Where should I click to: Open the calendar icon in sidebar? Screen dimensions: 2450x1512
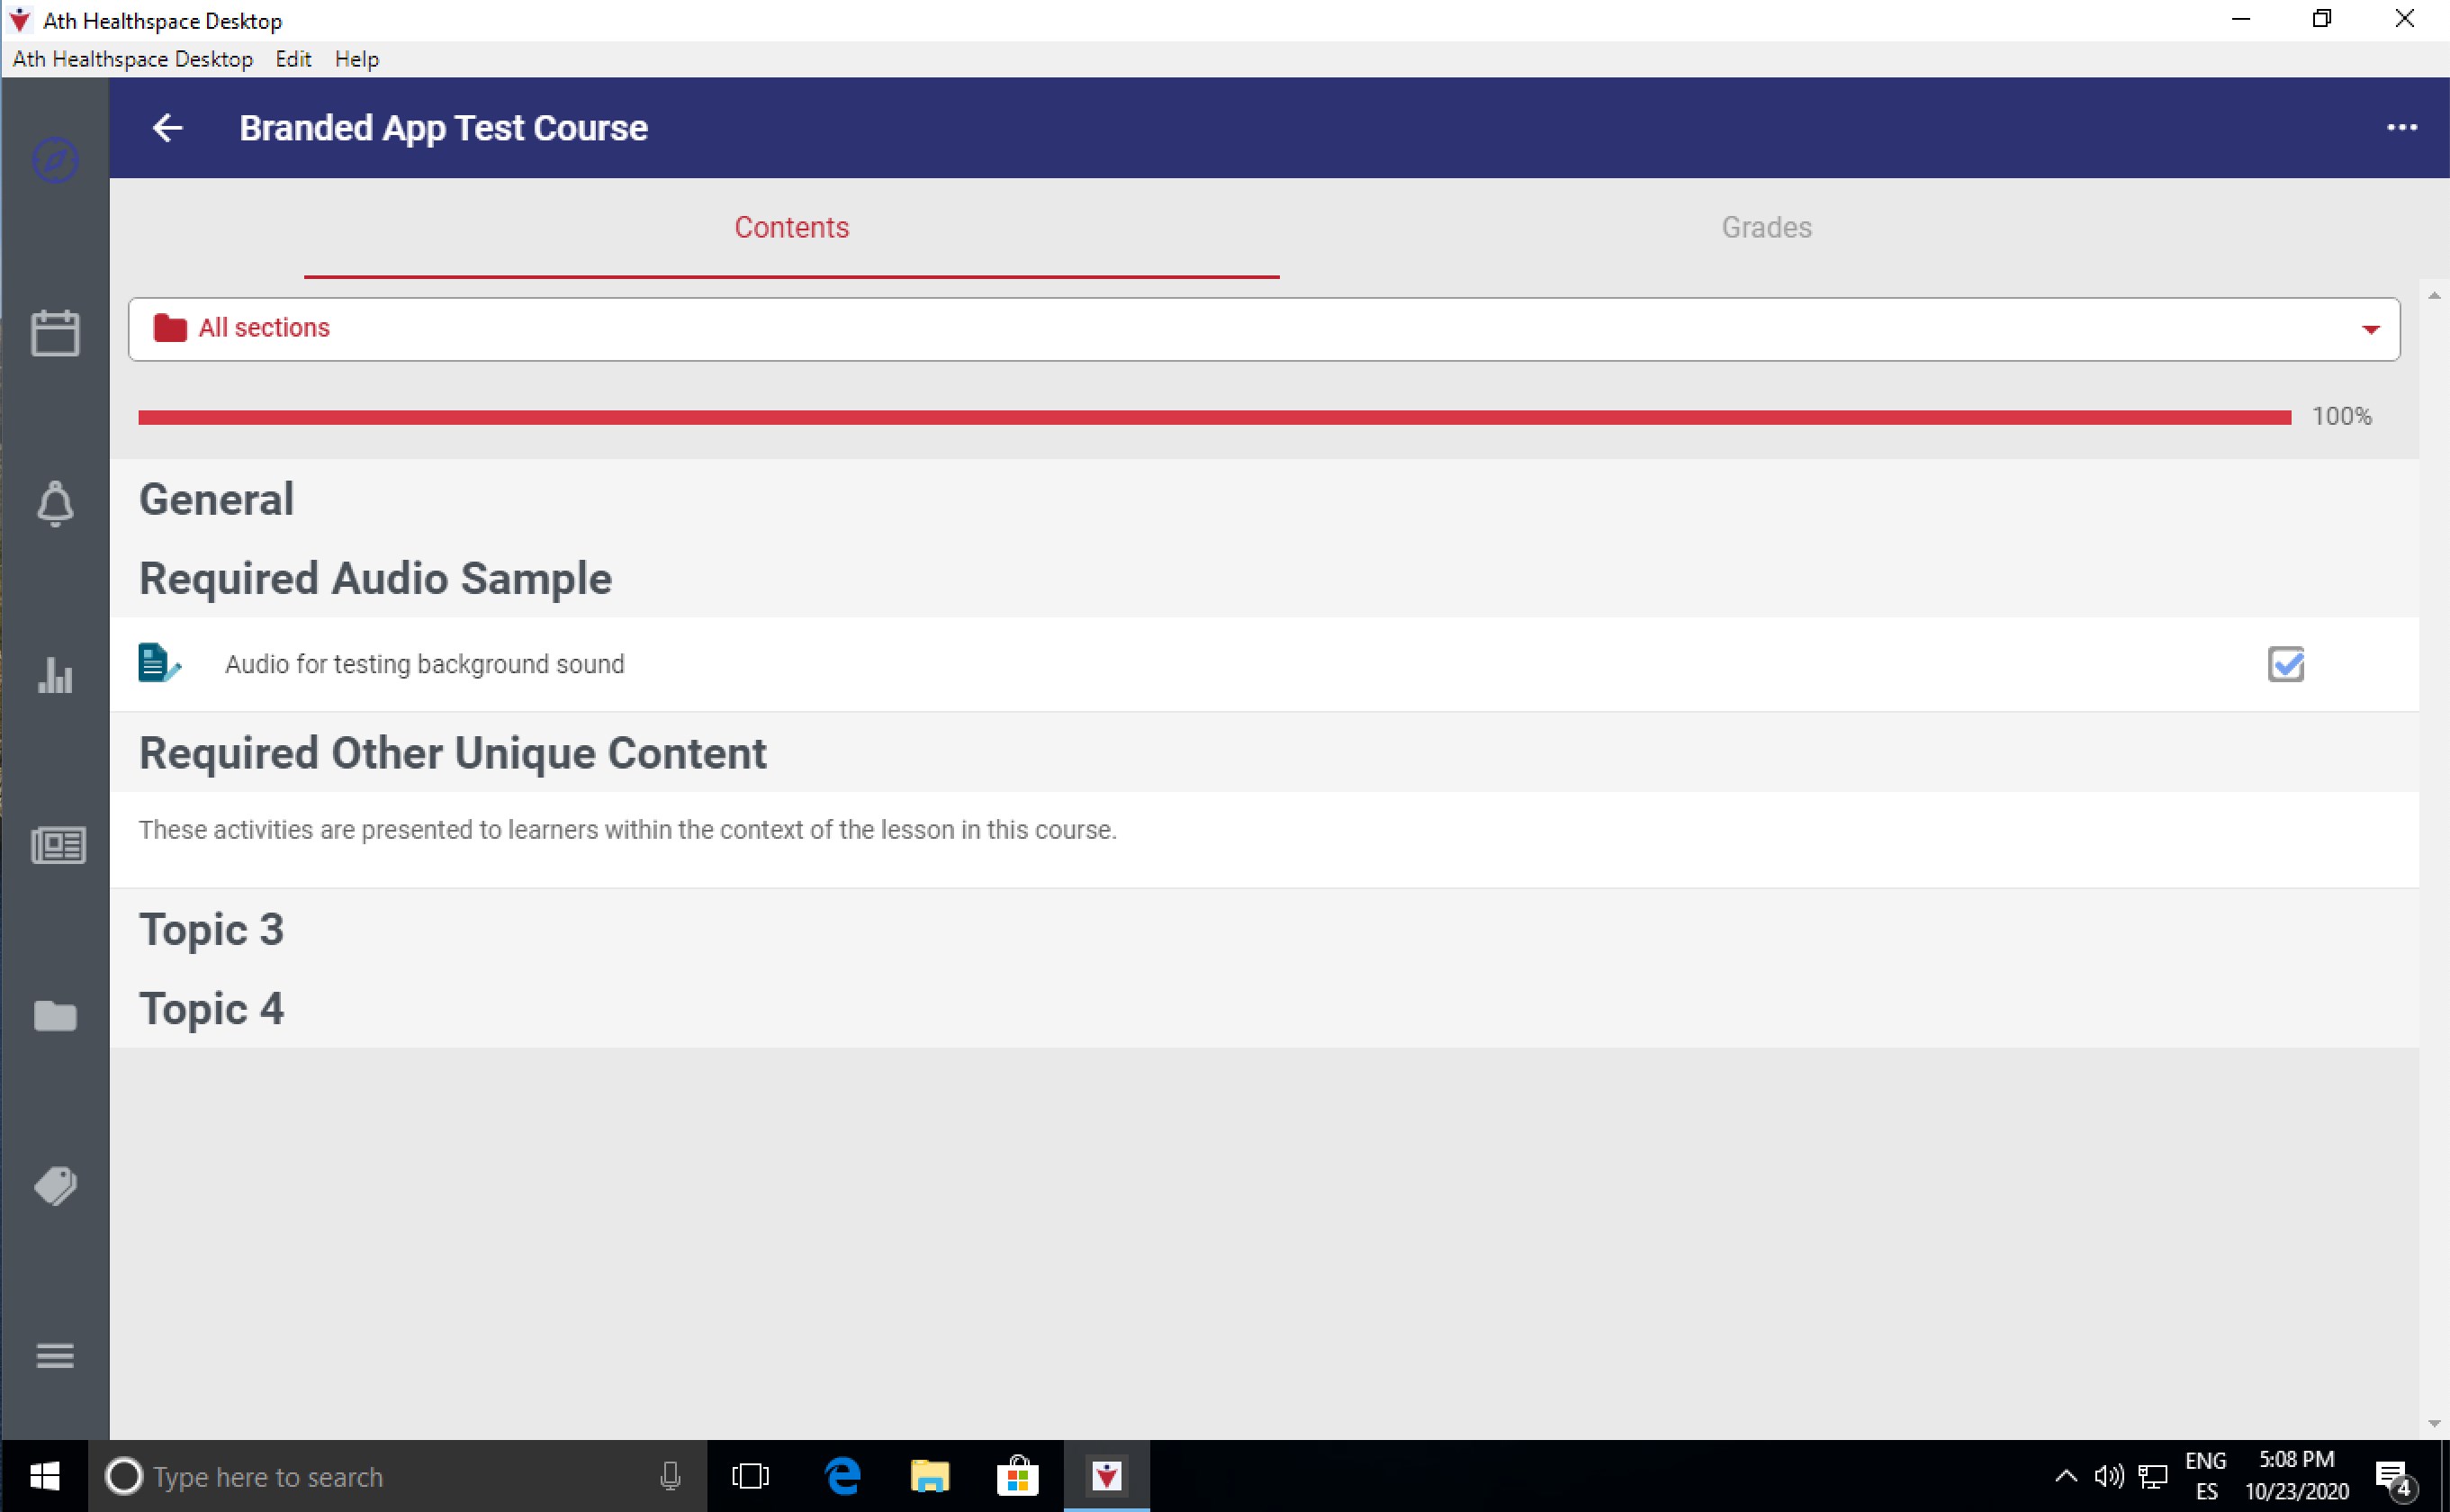[x=55, y=333]
